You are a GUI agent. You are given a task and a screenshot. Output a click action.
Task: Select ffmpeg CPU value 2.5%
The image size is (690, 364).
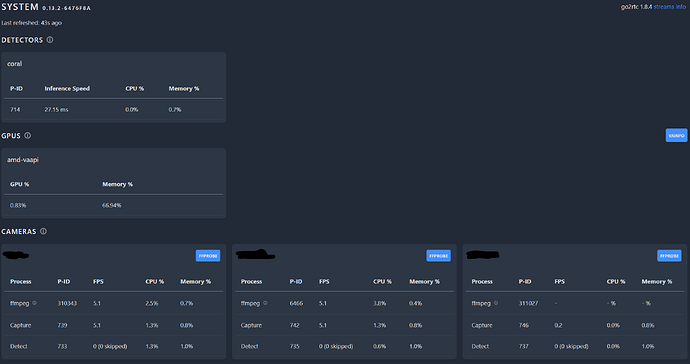pos(152,303)
